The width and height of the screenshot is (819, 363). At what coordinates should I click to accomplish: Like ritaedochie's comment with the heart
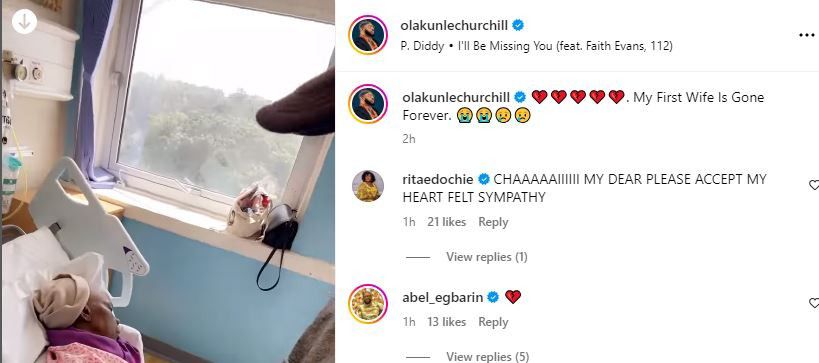pyautogui.click(x=814, y=185)
